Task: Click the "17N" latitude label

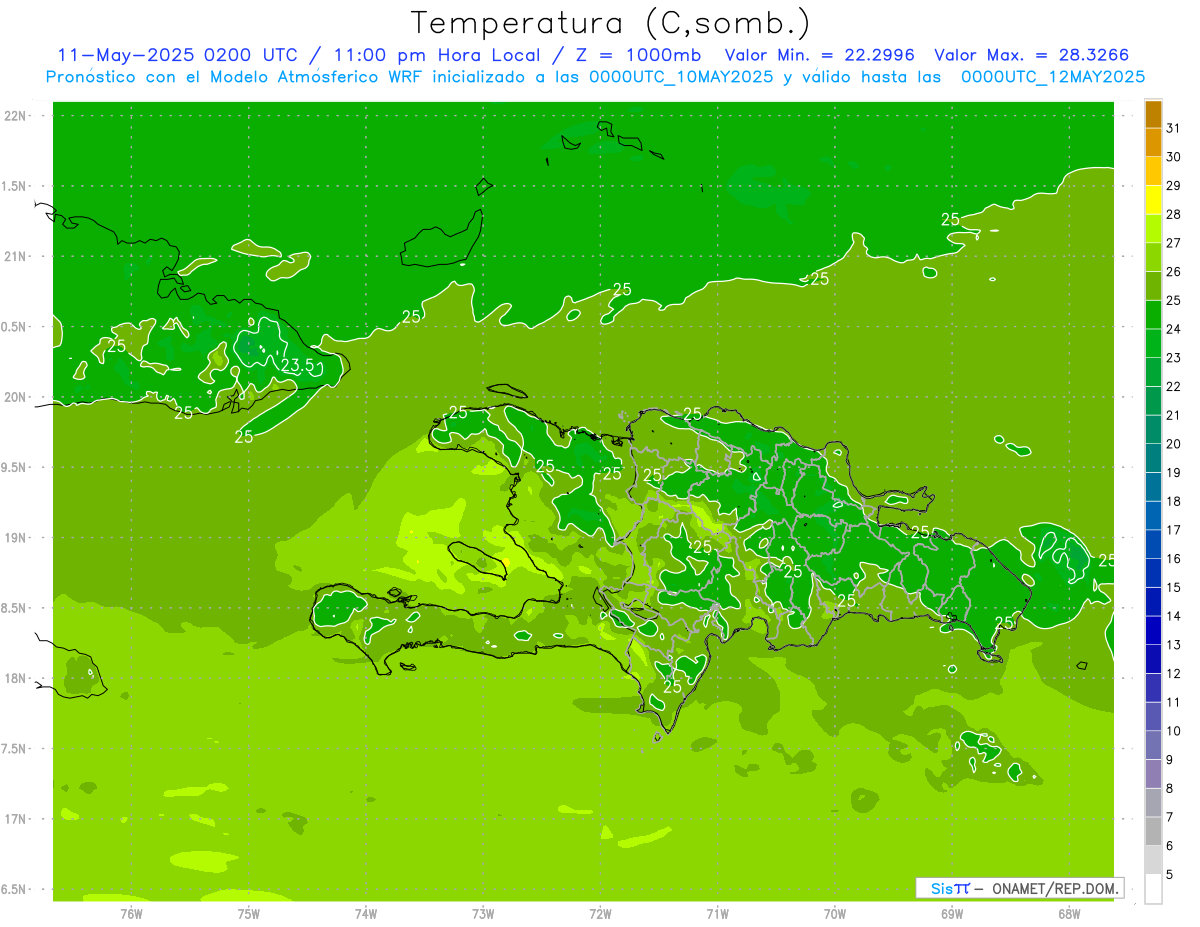Action: 17,819
